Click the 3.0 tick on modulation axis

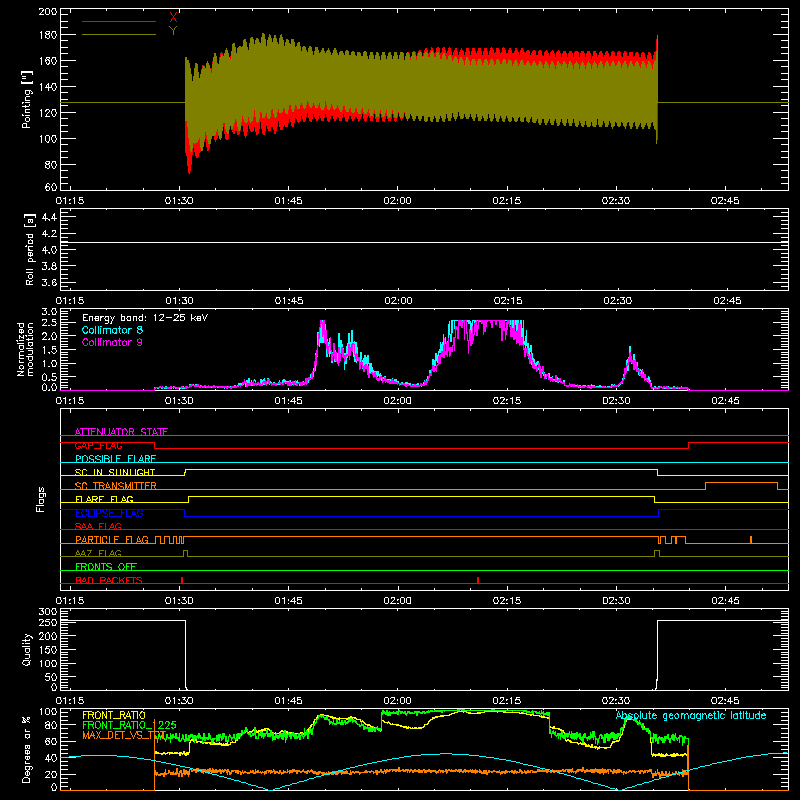click(49, 311)
